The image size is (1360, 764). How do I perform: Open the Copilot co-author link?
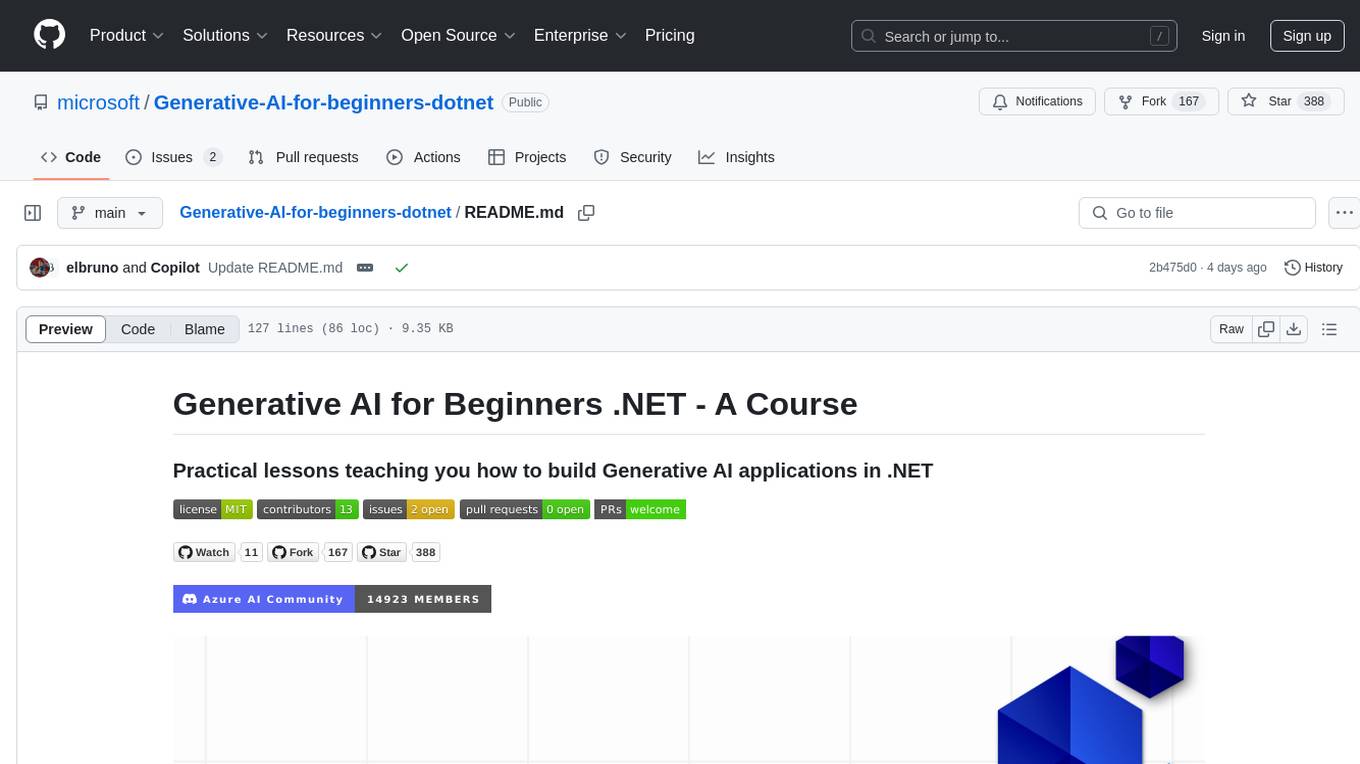tap(175, 268)
